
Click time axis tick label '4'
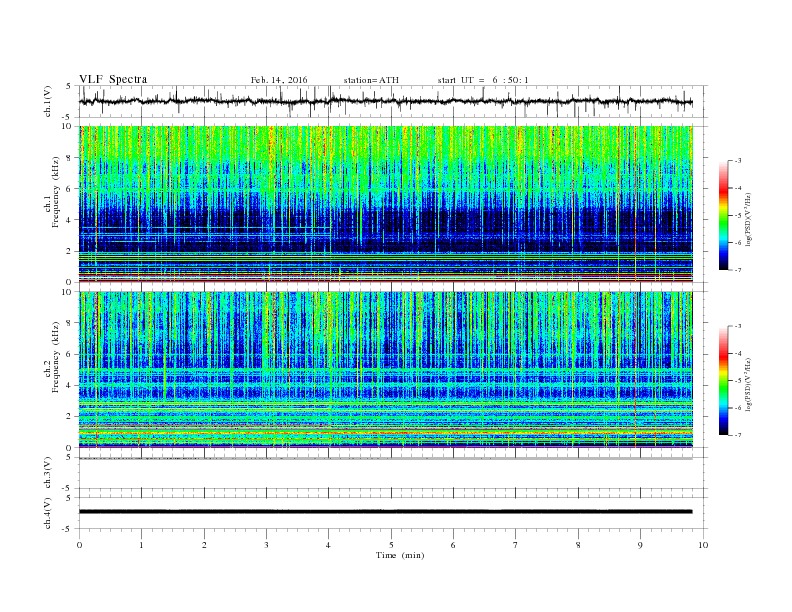[x=328, y=545]
